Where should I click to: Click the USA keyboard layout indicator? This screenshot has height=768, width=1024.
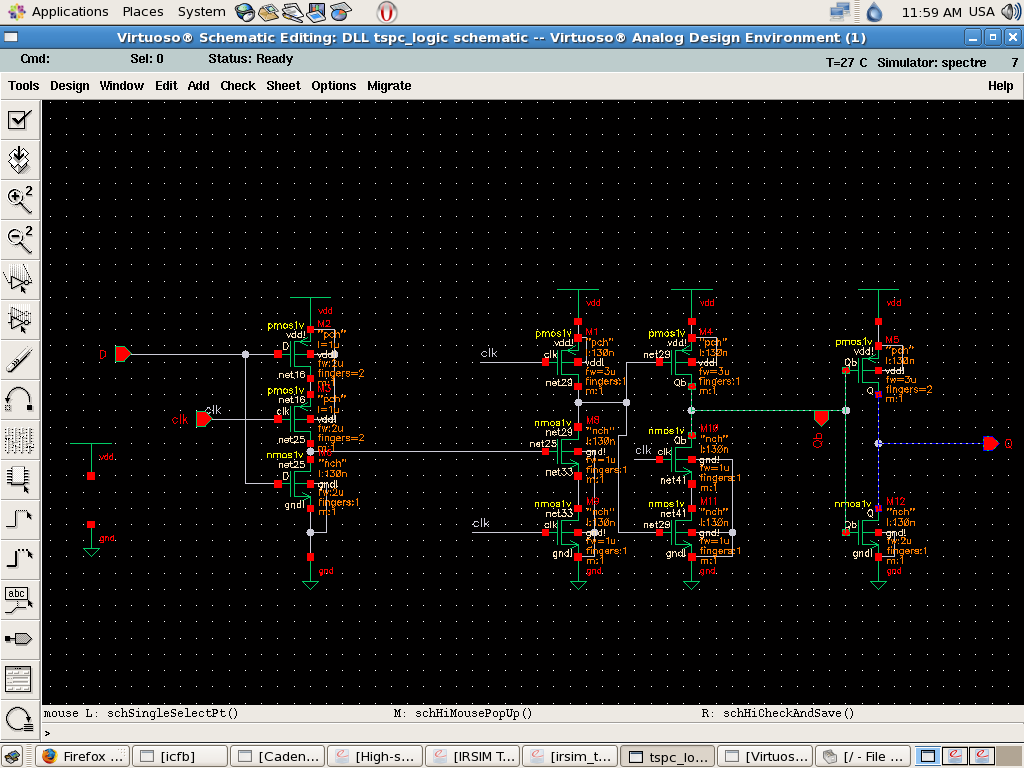click(x=982, y=12)
